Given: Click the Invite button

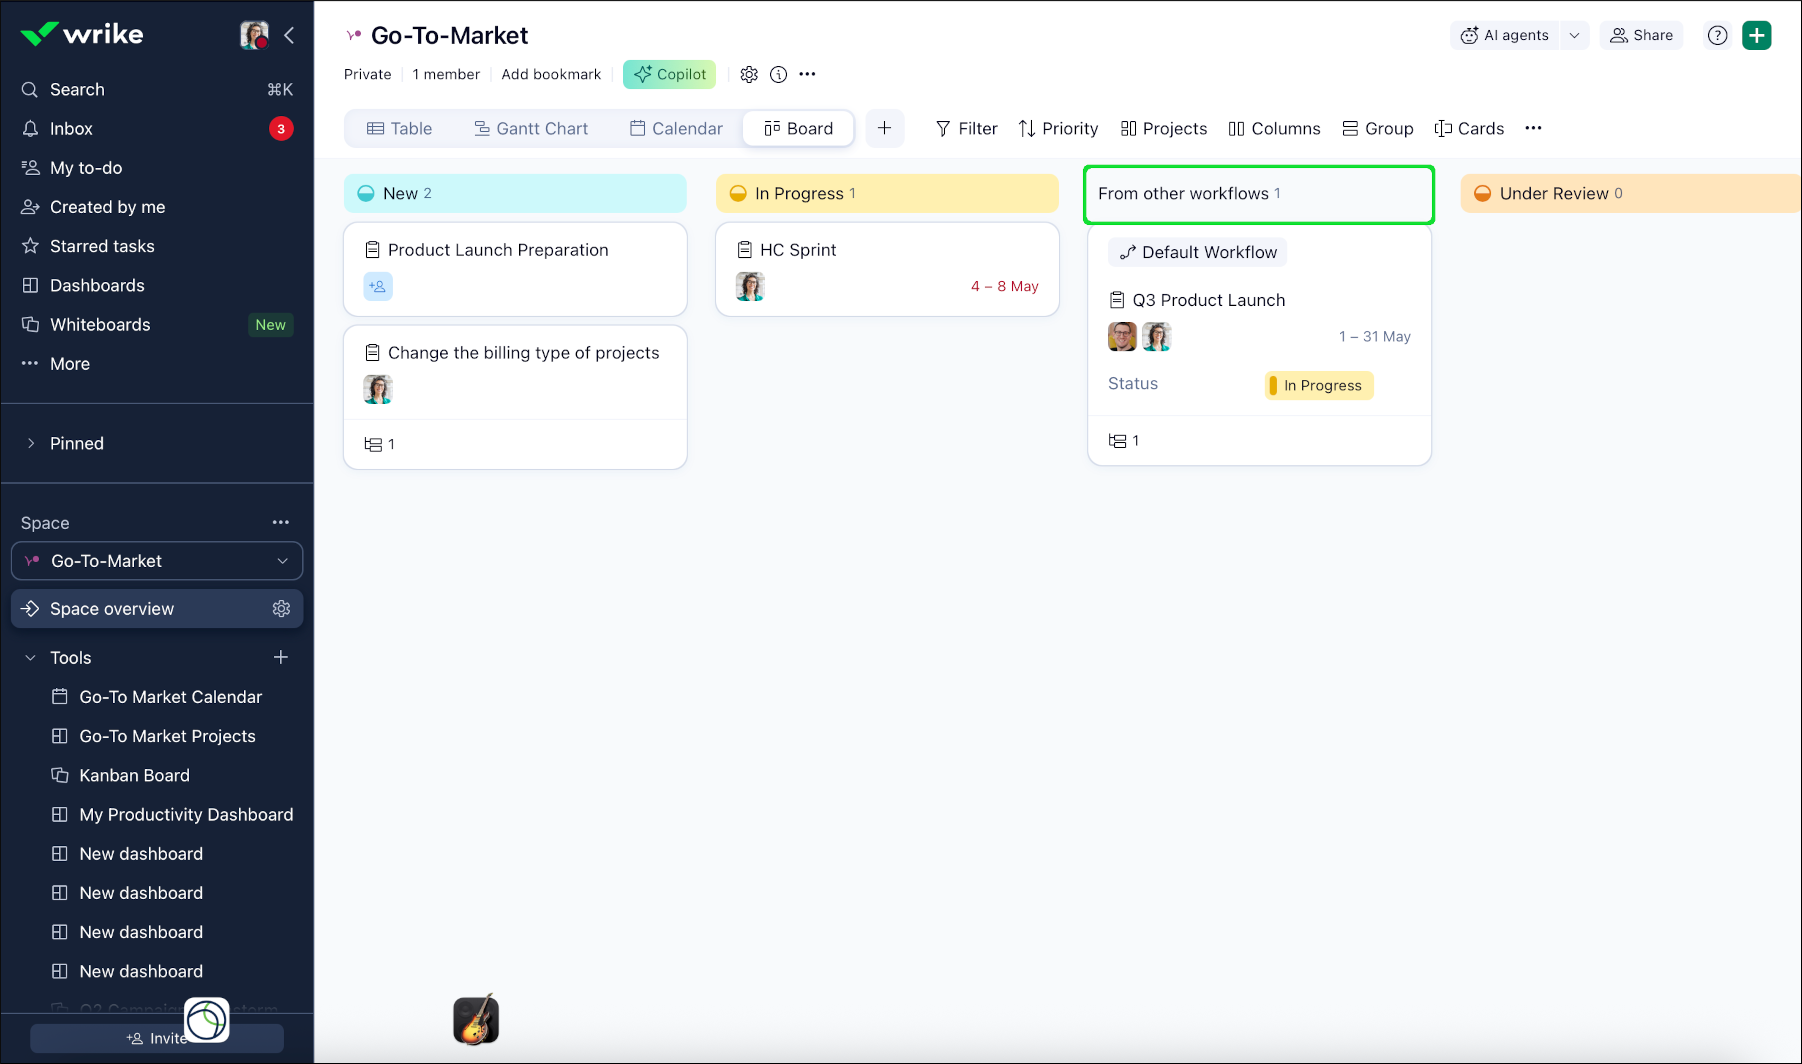Looking at the screenshot, I should [157, 1038].
